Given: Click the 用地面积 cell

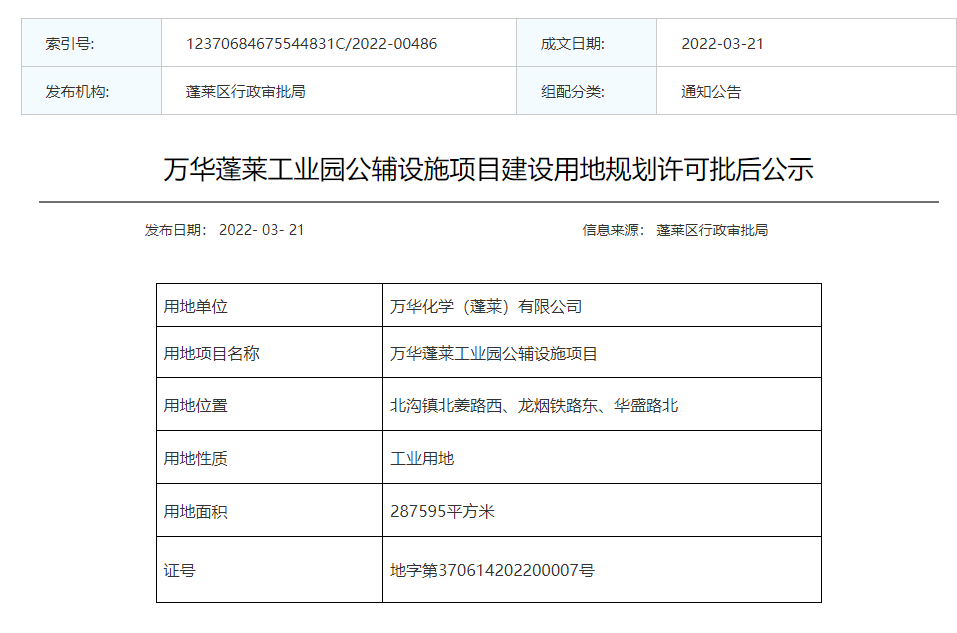Looking at the screenshot, I should (269, 510).
